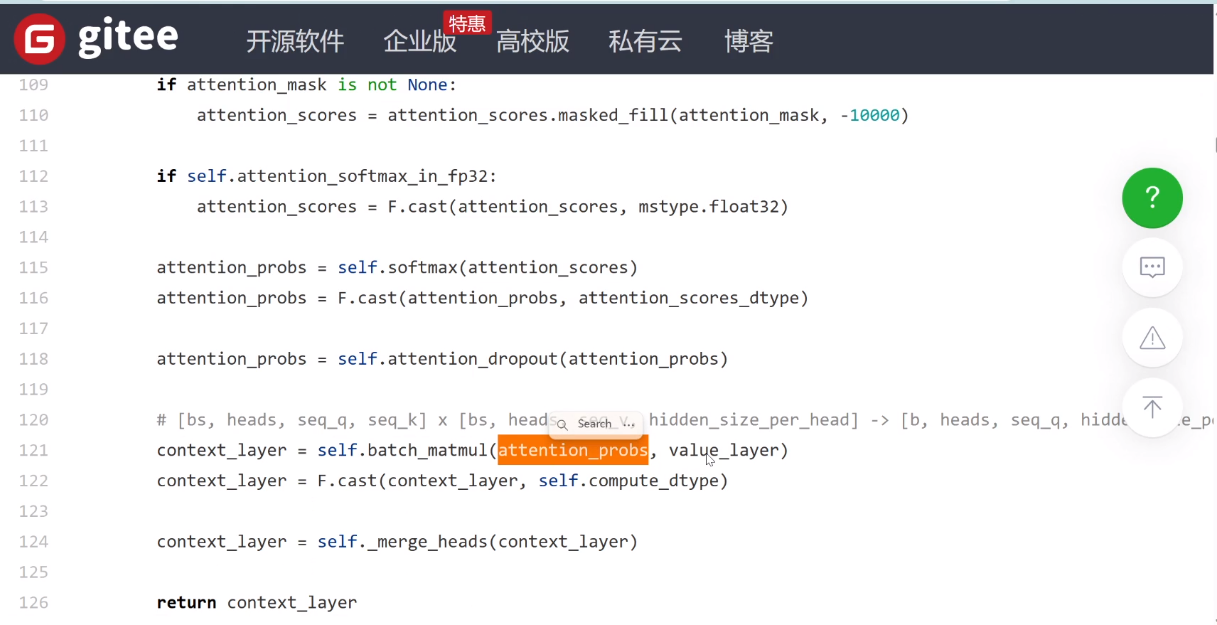This screenshot has width=1217, height=625.
Task: Click the '-10000' value in line 110
Action: pyautogui.click(x=869, y=115)
